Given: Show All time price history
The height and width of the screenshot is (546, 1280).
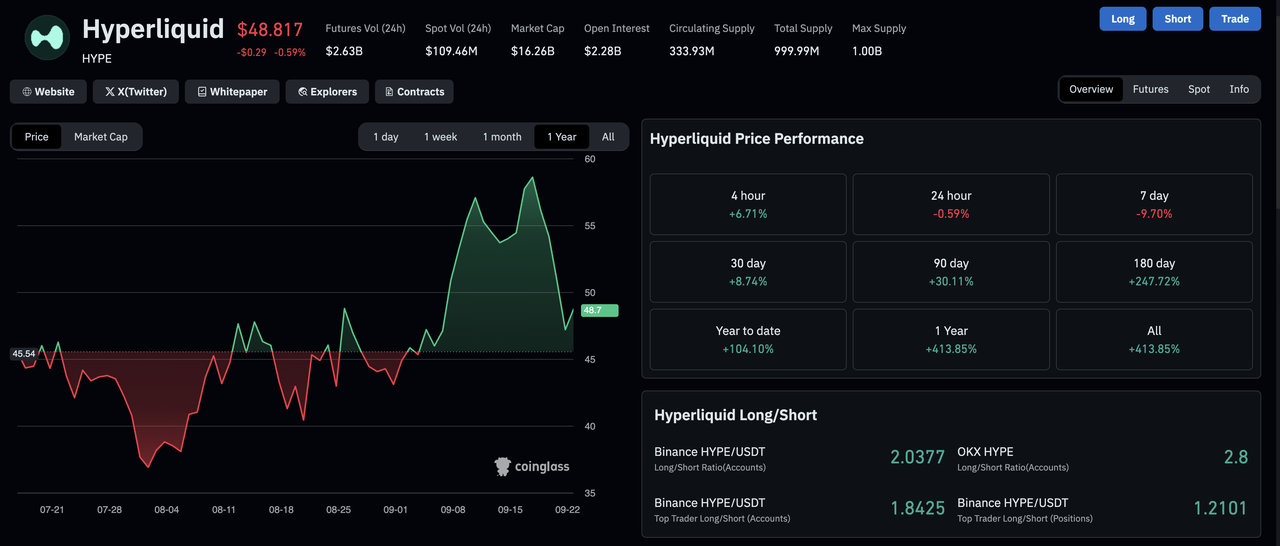Looking at the screenshot, I should point(608,137).
